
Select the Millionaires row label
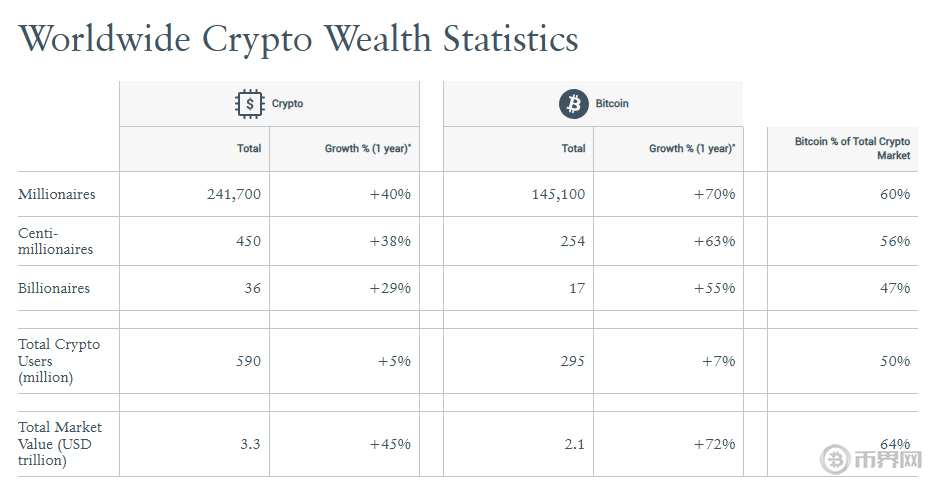(57, 194)
